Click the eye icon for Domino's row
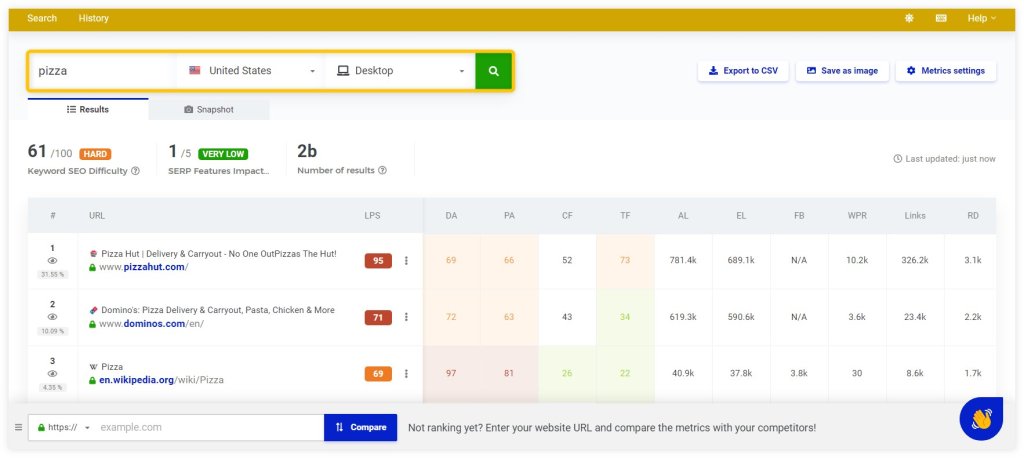The image size is (1024, 458). (x=52, y=317)
